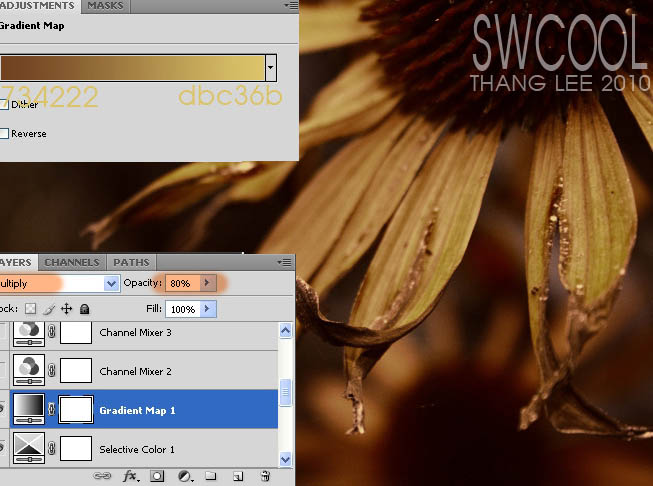653x486 pixels.
Task: Click the Channel Mixer 2 mask link icon
Action: (x=52, y=370)
